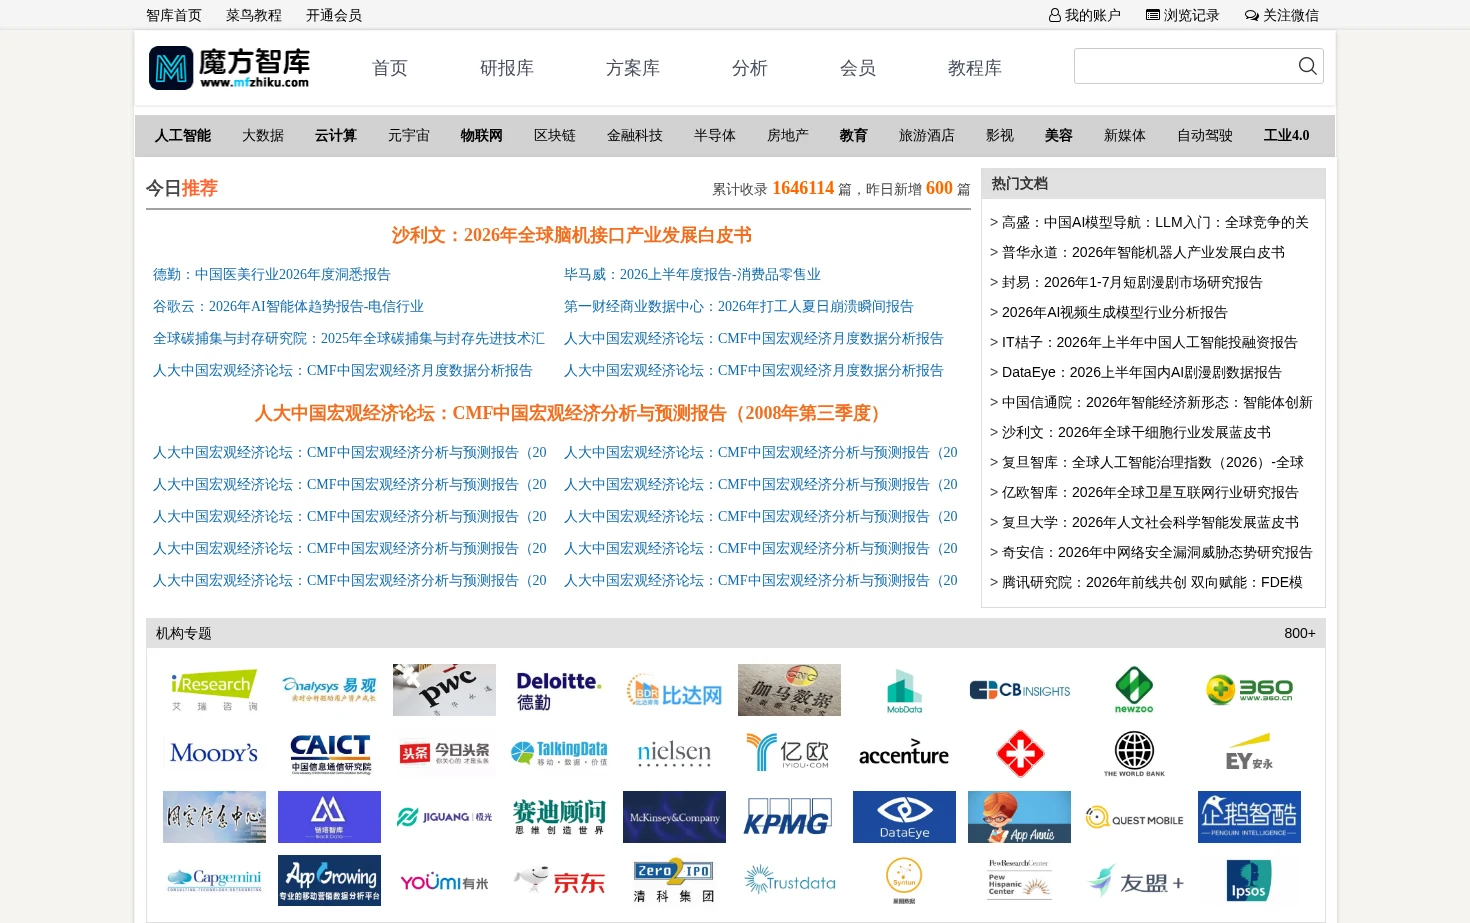Viewport: 1470px width, 923px height.
Task: Open 毕马威 2026上半年度报告 消费品零售业
Action: coord(692,274)
